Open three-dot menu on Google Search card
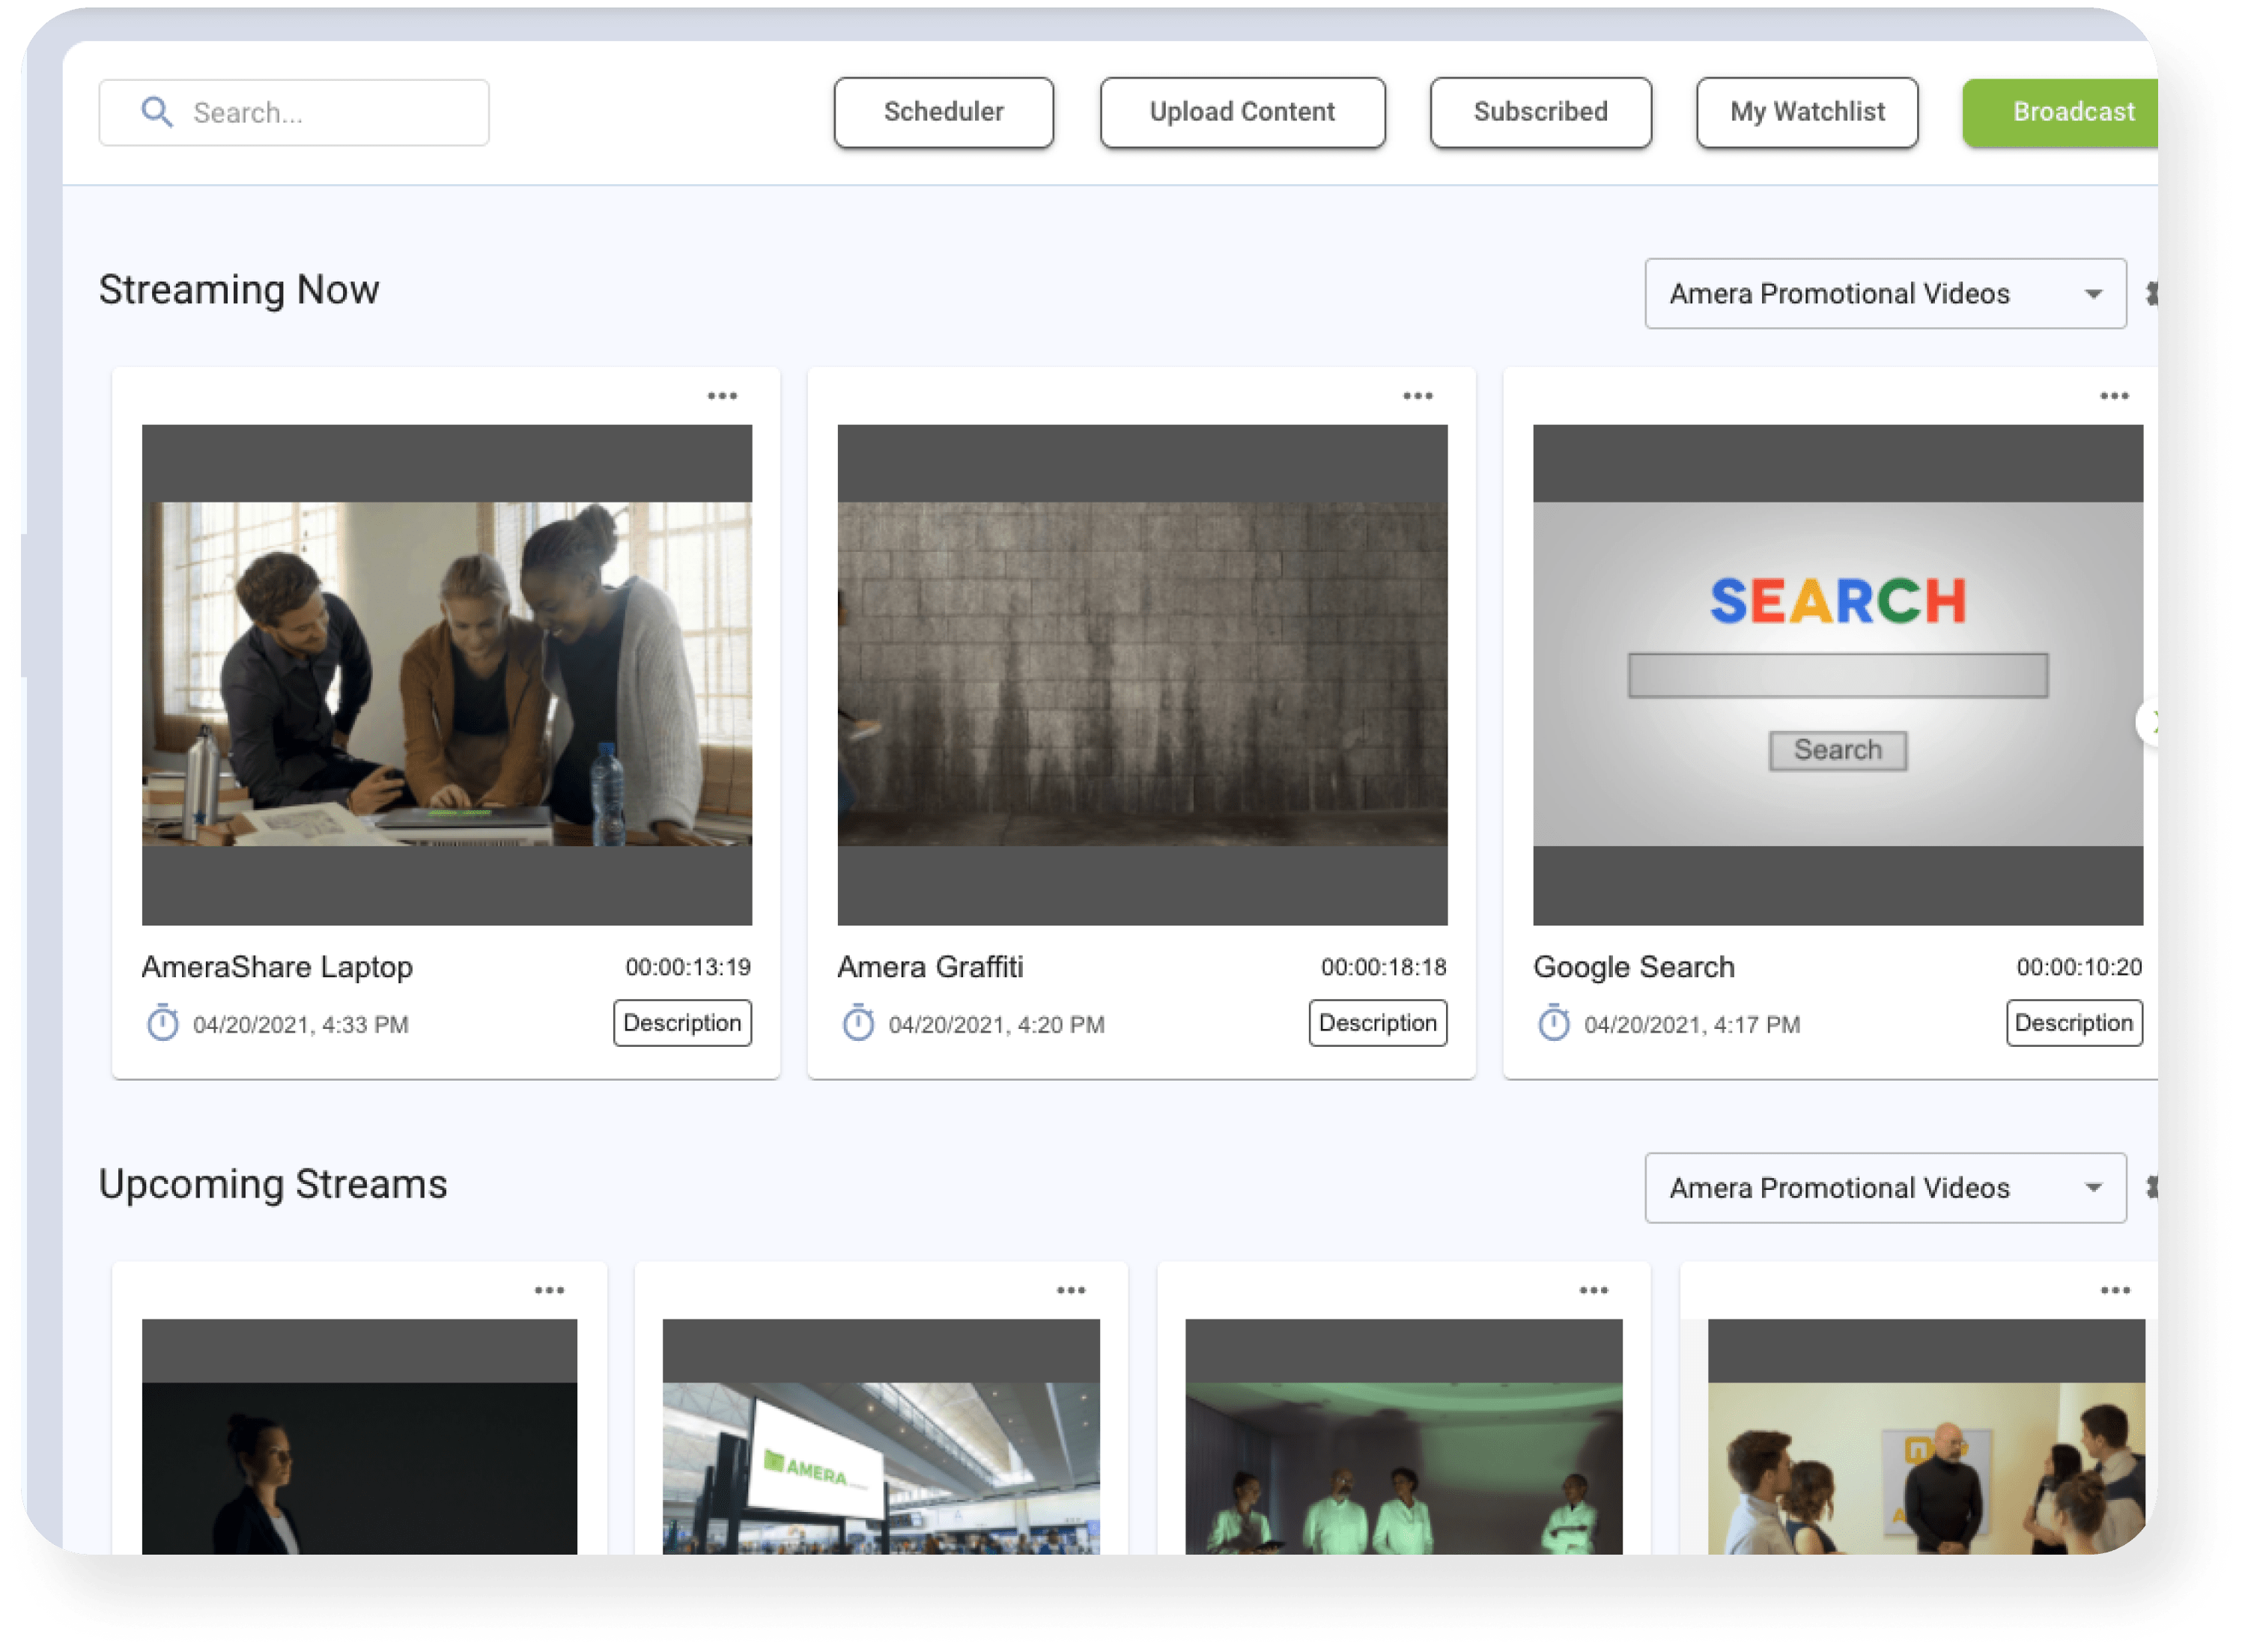 tap(2113, 396)
